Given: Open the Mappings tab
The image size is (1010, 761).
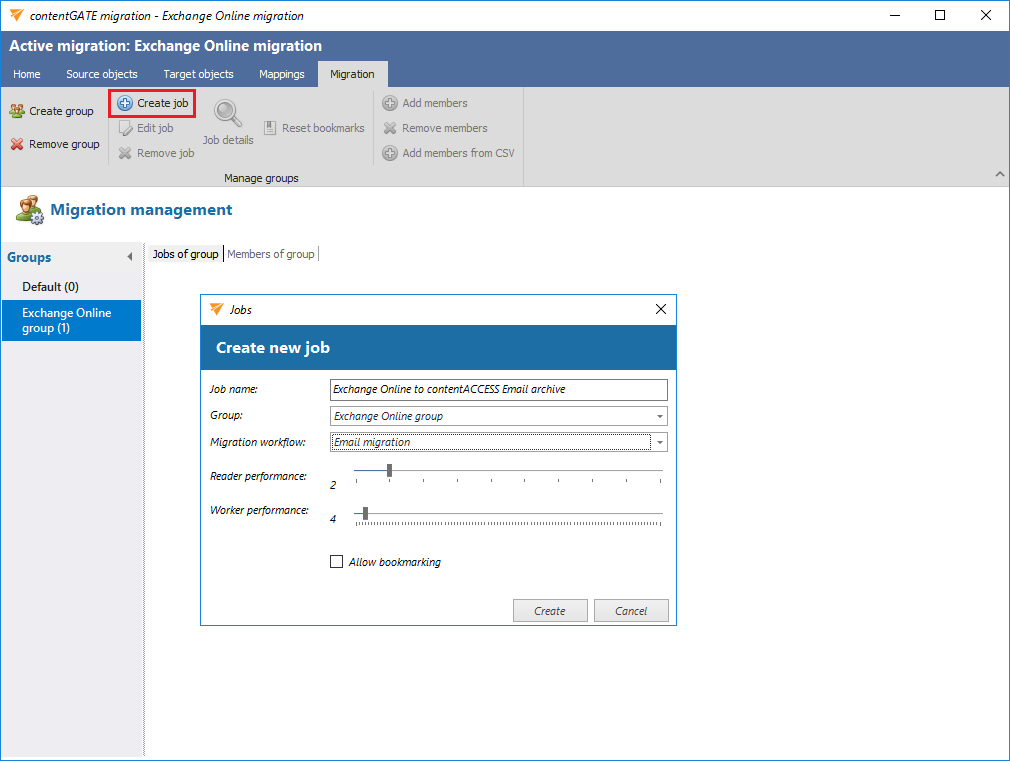Looking at the screenshot, I should click(281, 74).
